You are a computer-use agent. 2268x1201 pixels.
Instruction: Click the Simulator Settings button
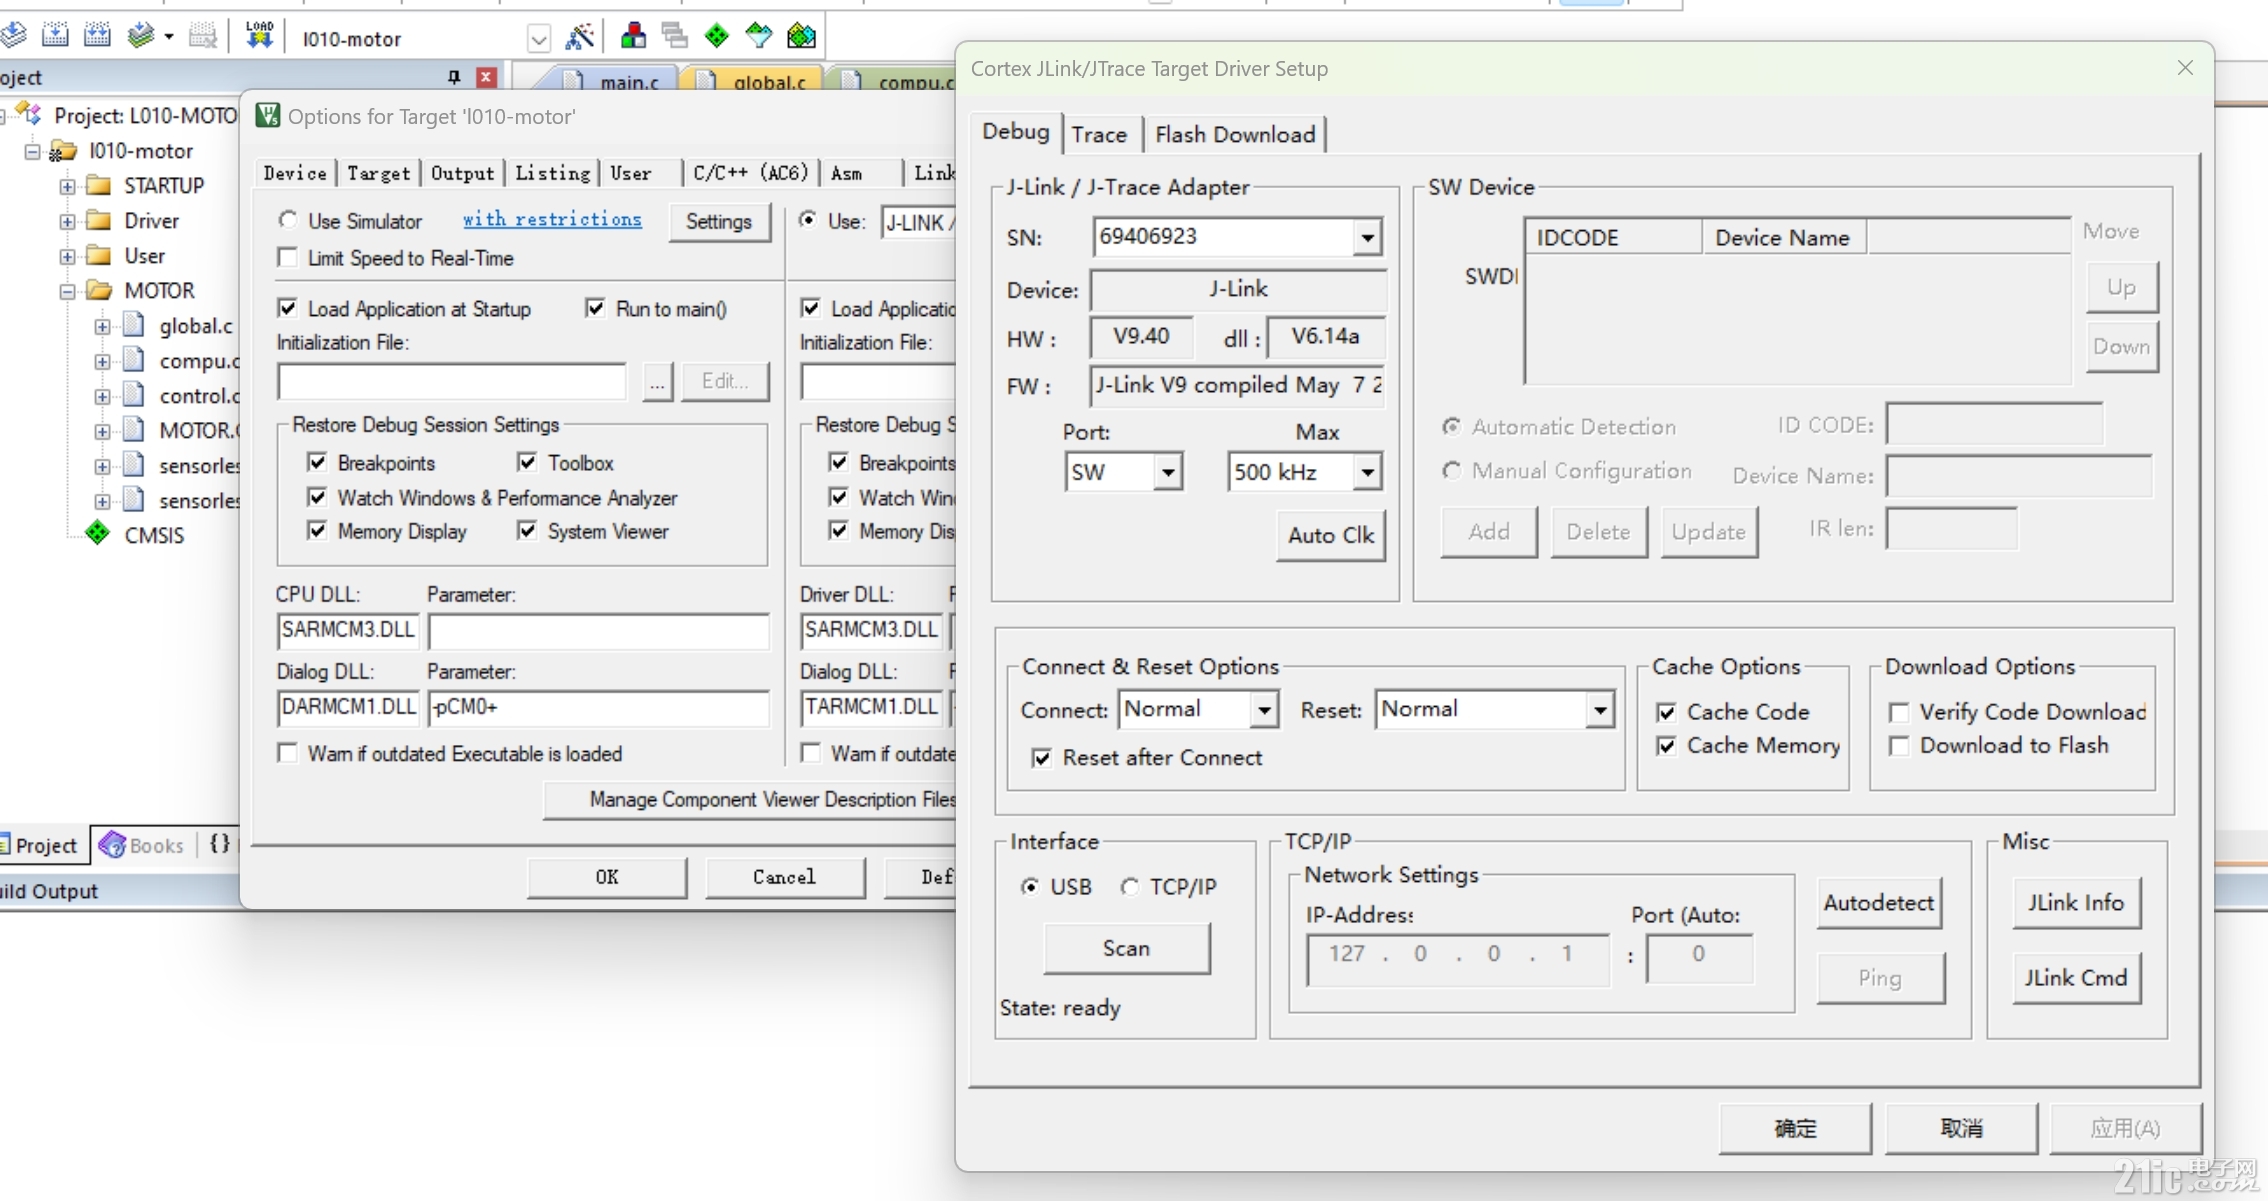click(x=719, y=221)
